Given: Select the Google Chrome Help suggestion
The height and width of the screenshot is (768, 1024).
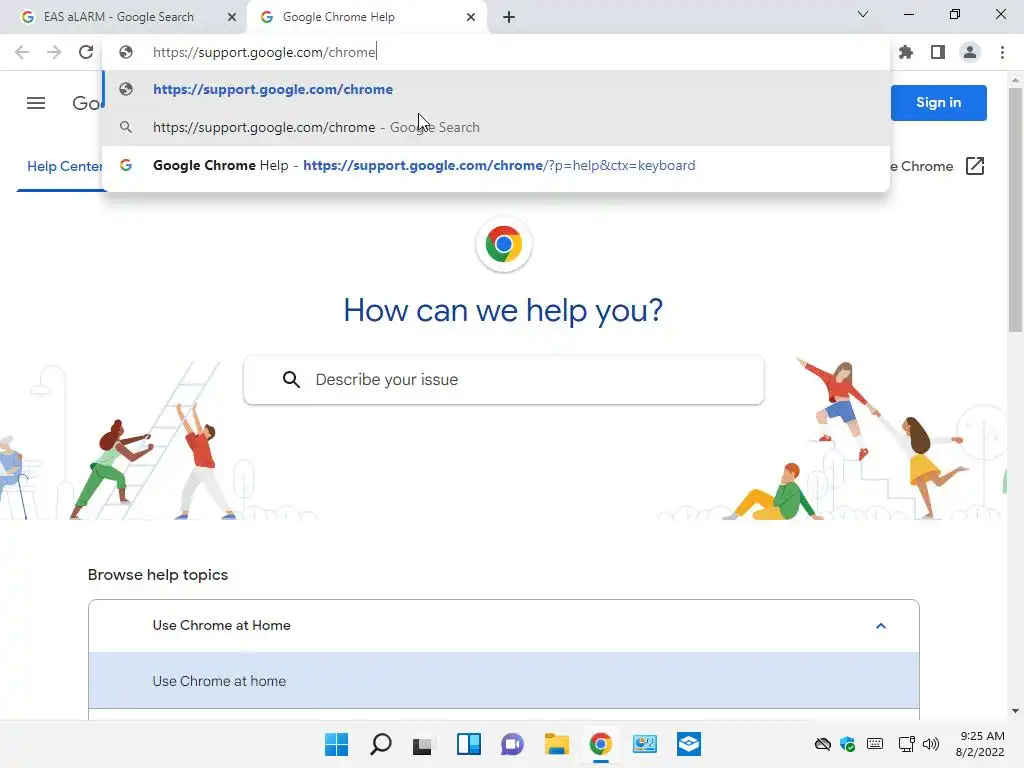Looking at the screenshot, I should click(496, 165).
